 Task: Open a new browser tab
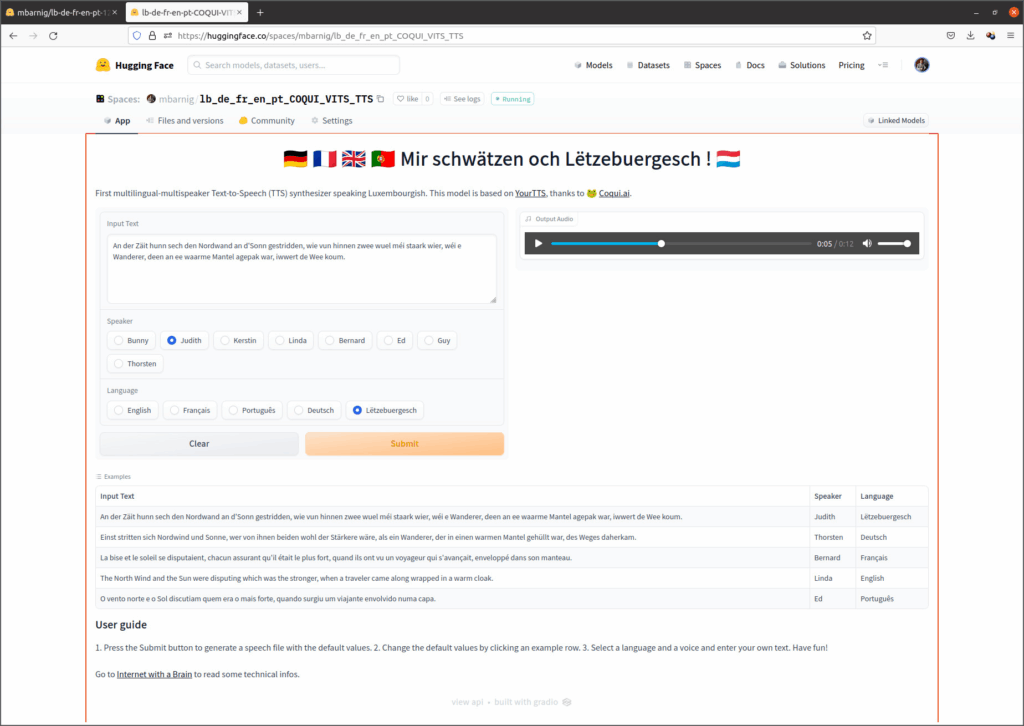260,12
